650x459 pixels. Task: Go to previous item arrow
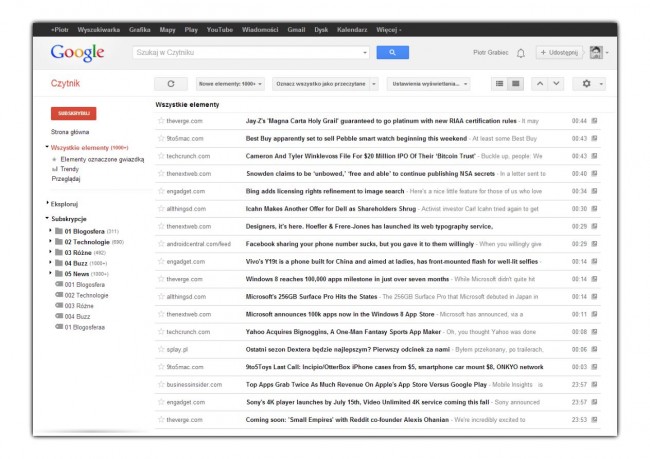tap(540, 84)
